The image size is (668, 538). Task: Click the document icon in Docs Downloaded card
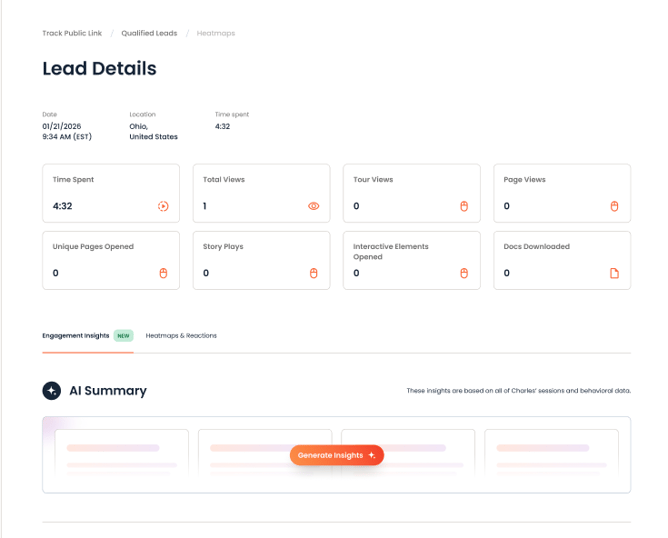pyautogui.click(x=614, y=273)
